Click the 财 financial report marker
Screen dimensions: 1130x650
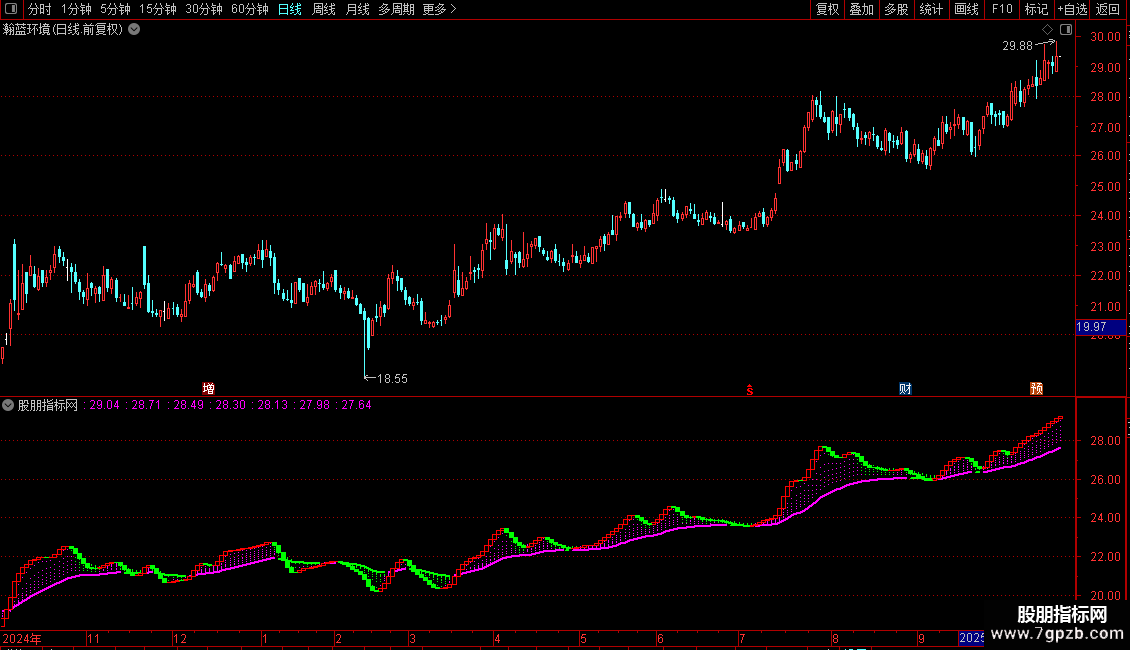click(x=905, y=388)
